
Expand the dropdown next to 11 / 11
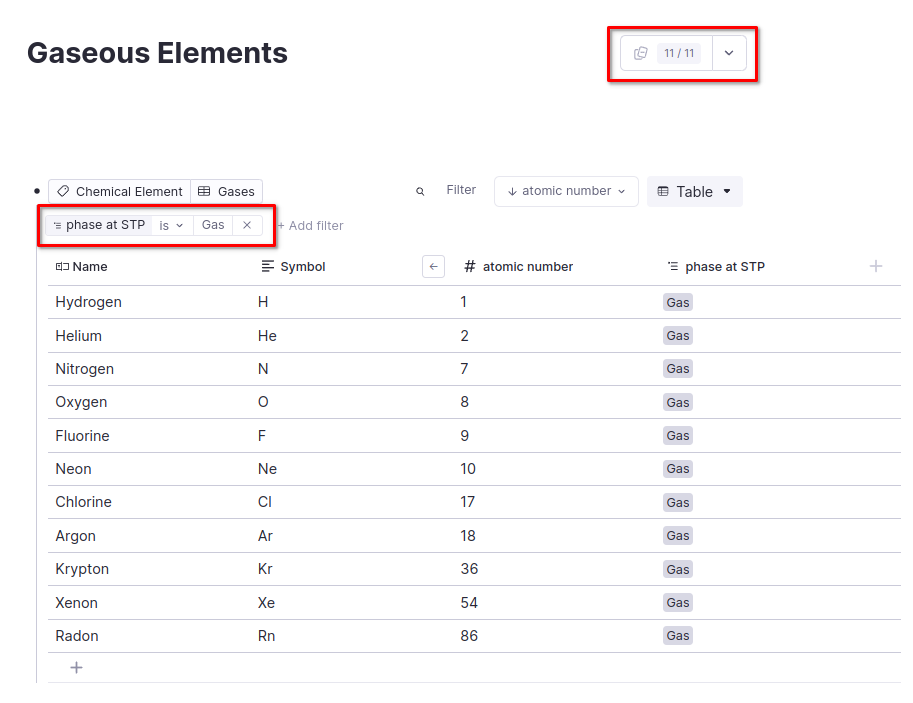click(x=729, y=53)
